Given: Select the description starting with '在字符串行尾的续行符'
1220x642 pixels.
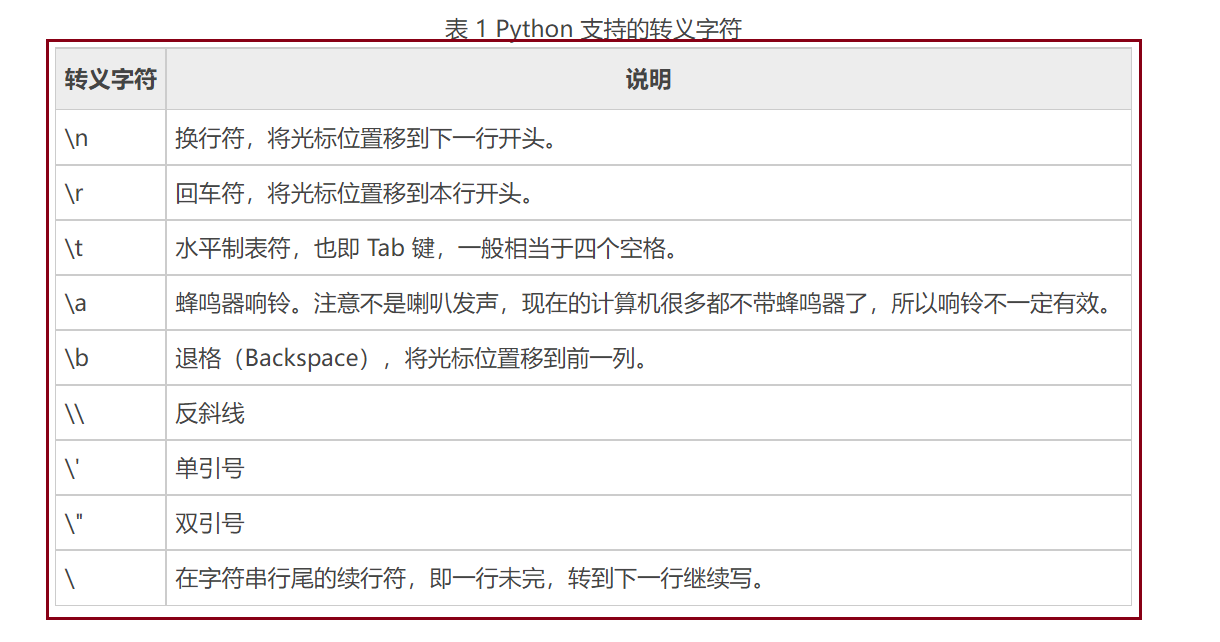Looking at the screenshot, I should tap(470, 578).
